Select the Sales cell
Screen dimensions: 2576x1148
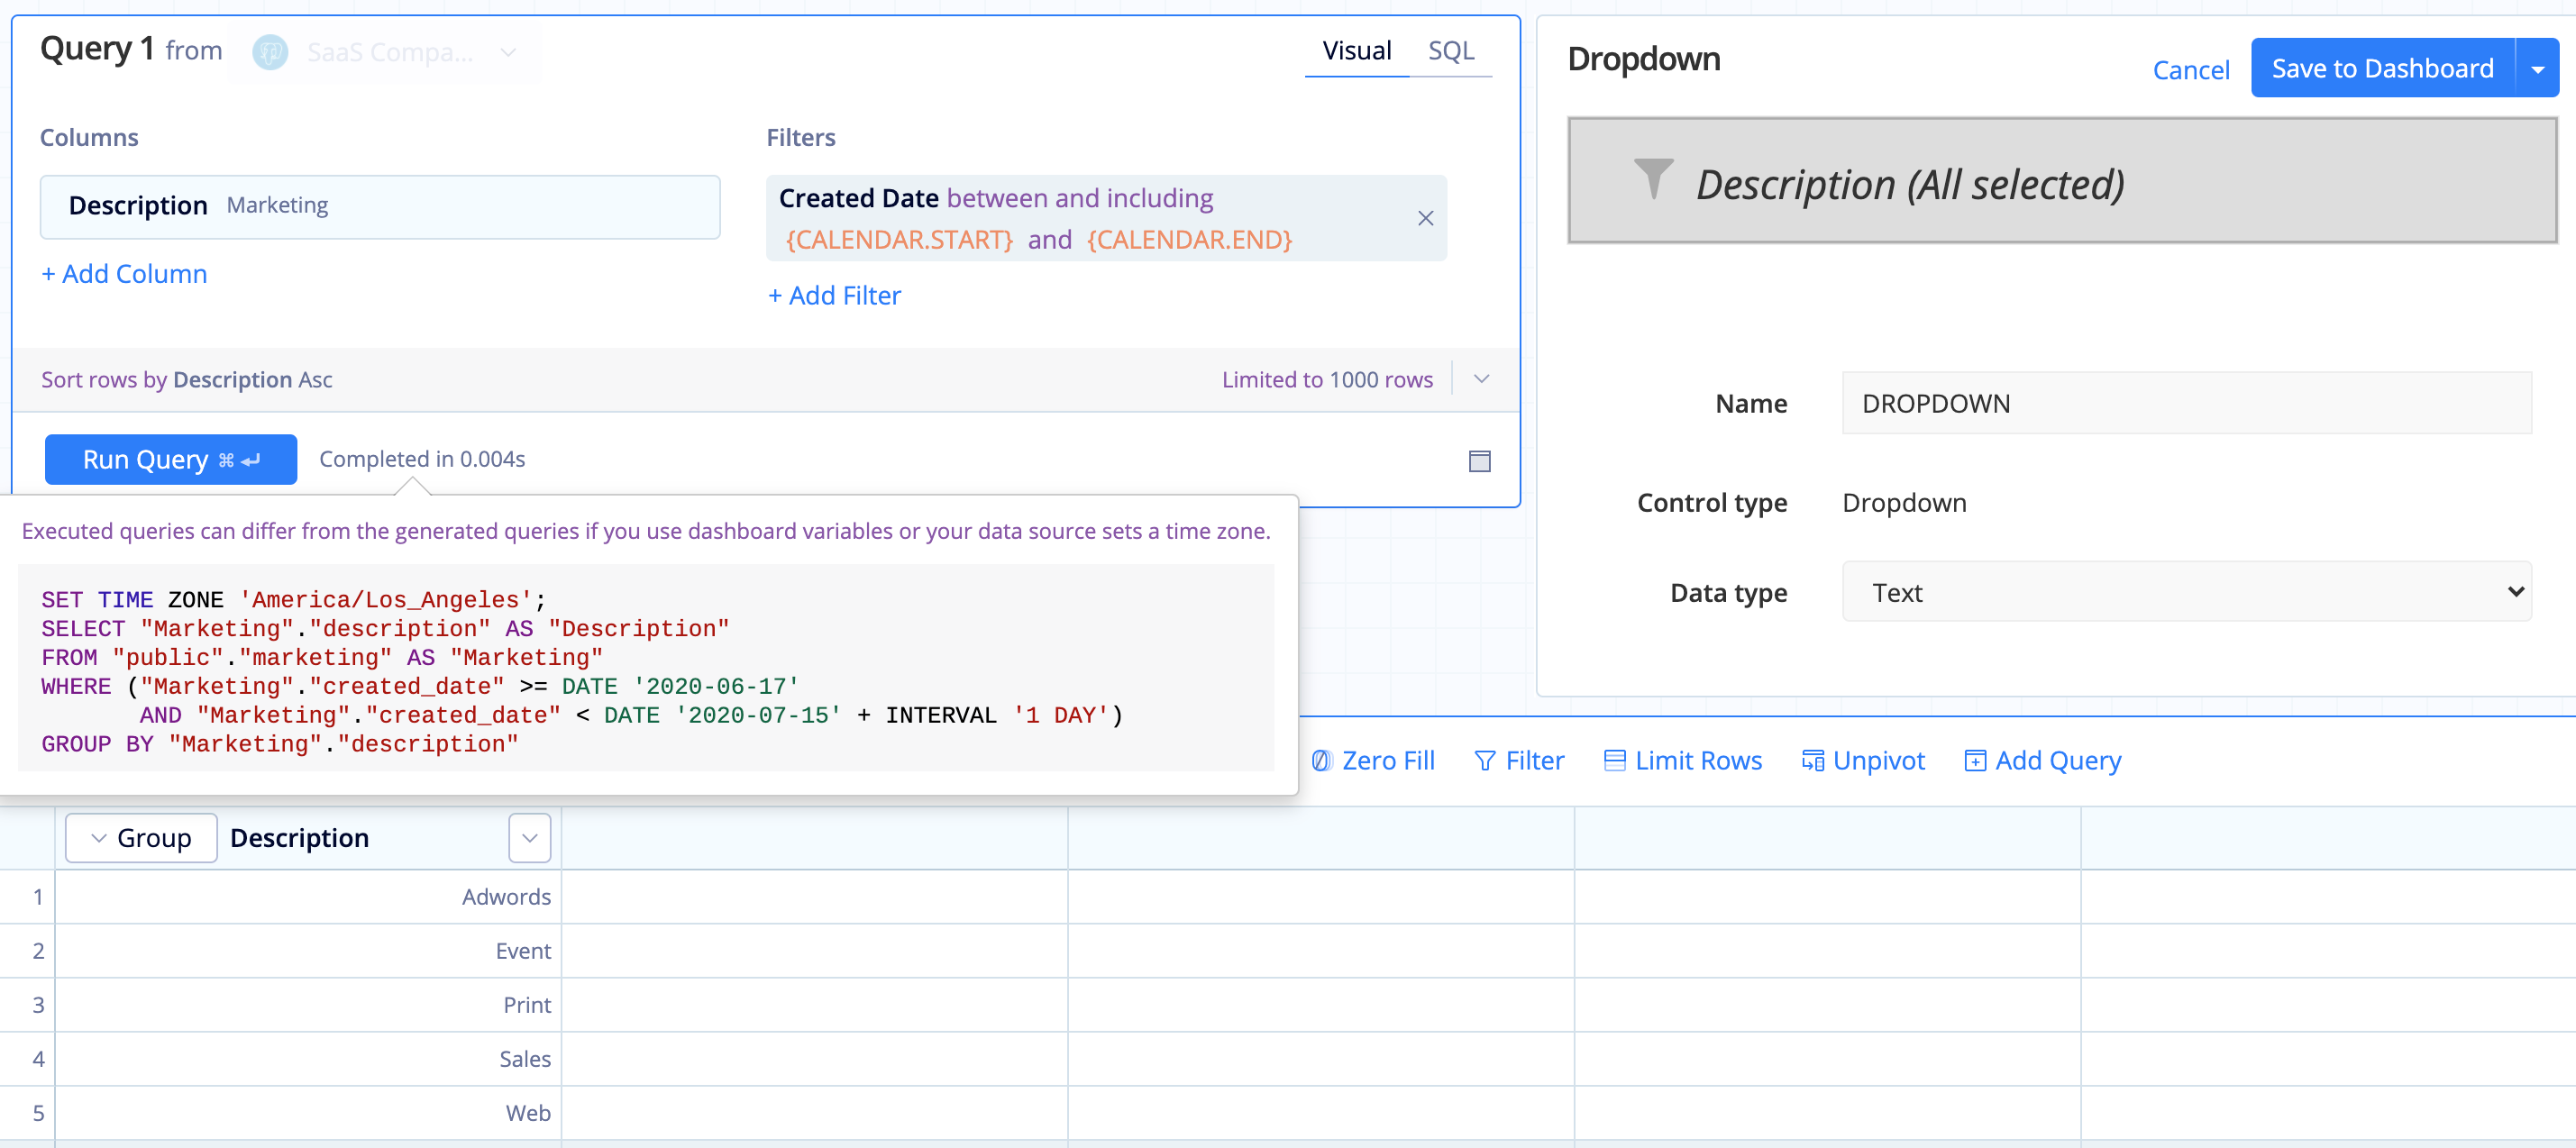click(308, 1059)
